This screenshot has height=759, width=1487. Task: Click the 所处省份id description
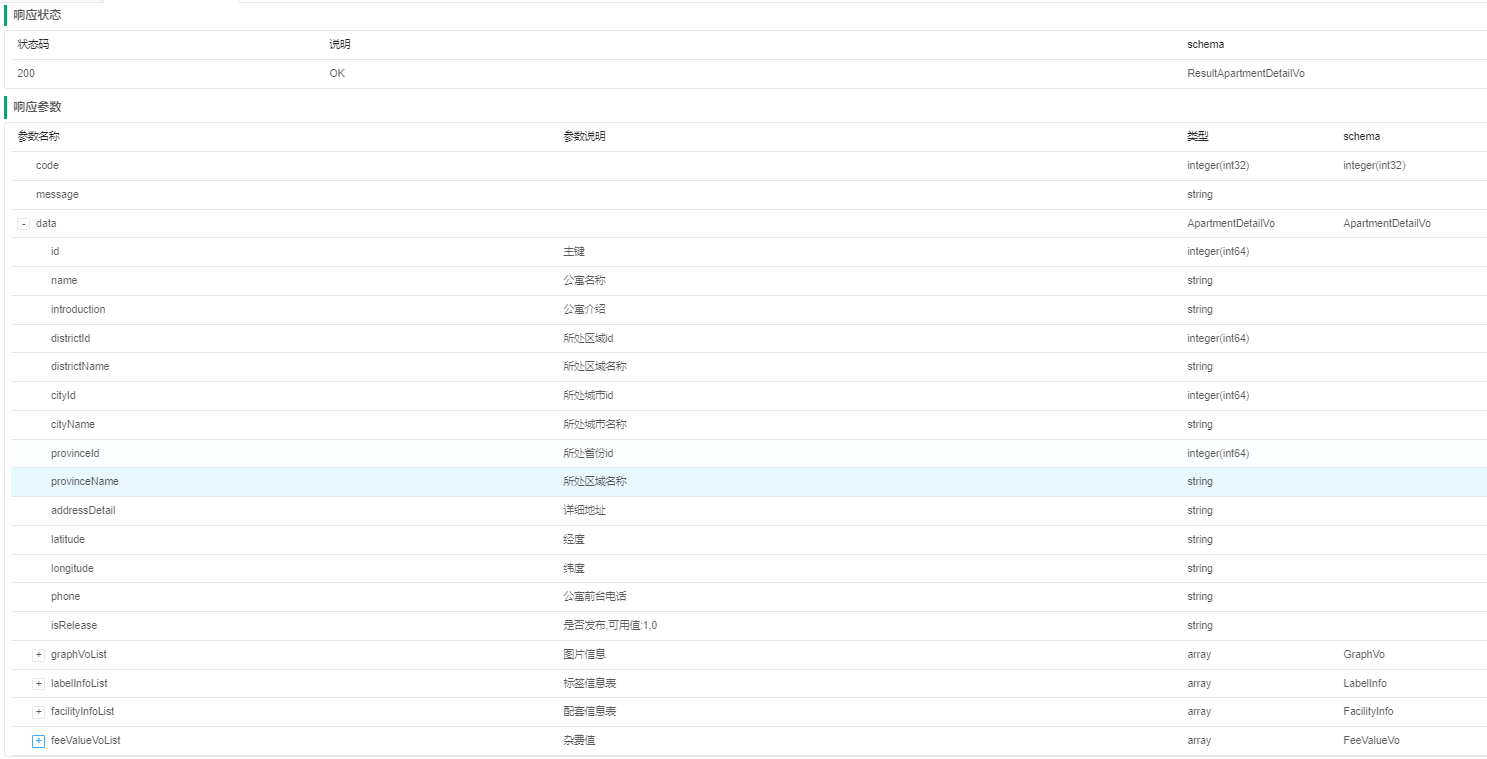[x=588, y=454]
